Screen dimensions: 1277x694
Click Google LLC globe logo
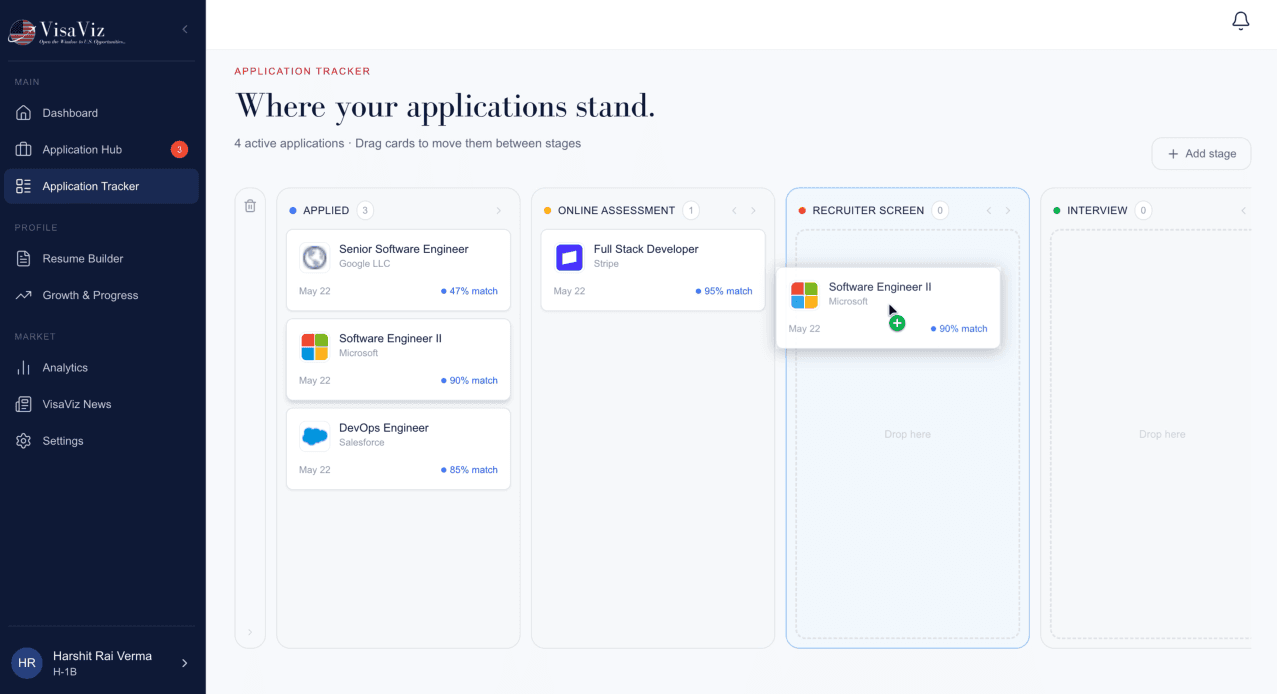pyautogui.click(x=315, y=258)
